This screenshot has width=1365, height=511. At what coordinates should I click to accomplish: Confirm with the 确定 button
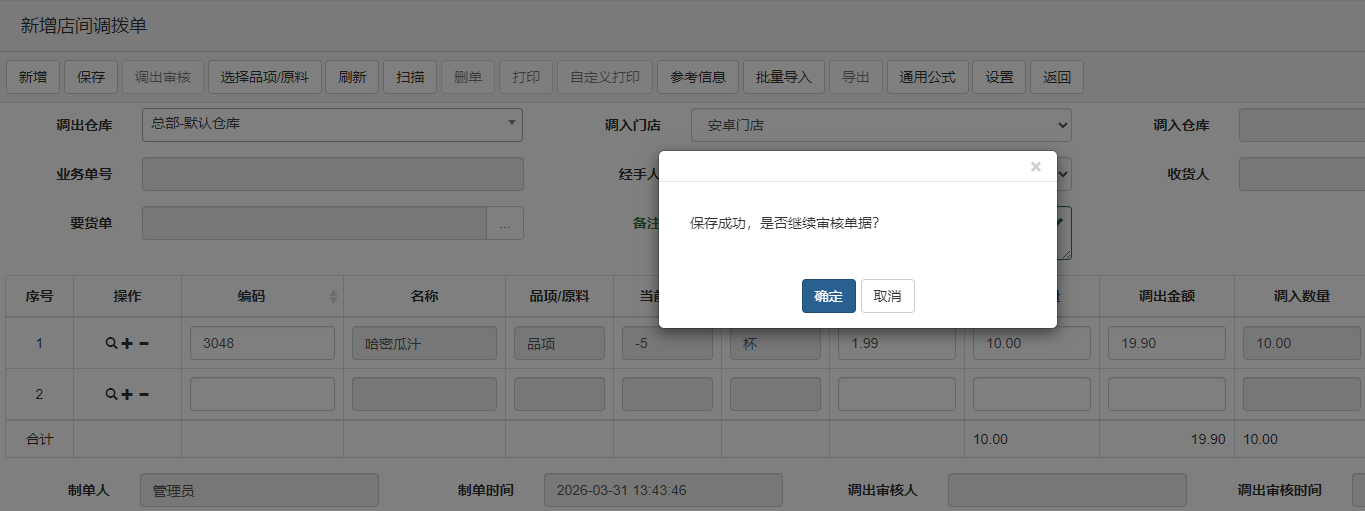pyautogui.click(x=828, y=296)
